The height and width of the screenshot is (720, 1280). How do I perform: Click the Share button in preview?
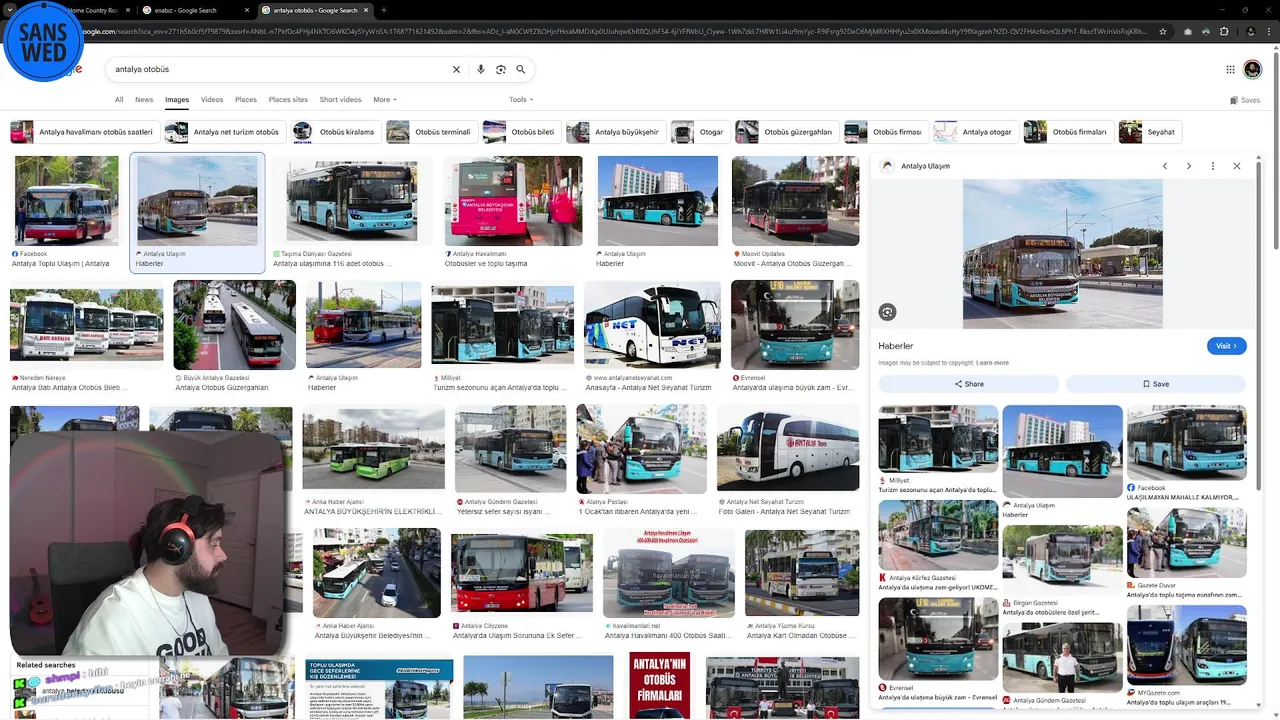coord(968,384)
